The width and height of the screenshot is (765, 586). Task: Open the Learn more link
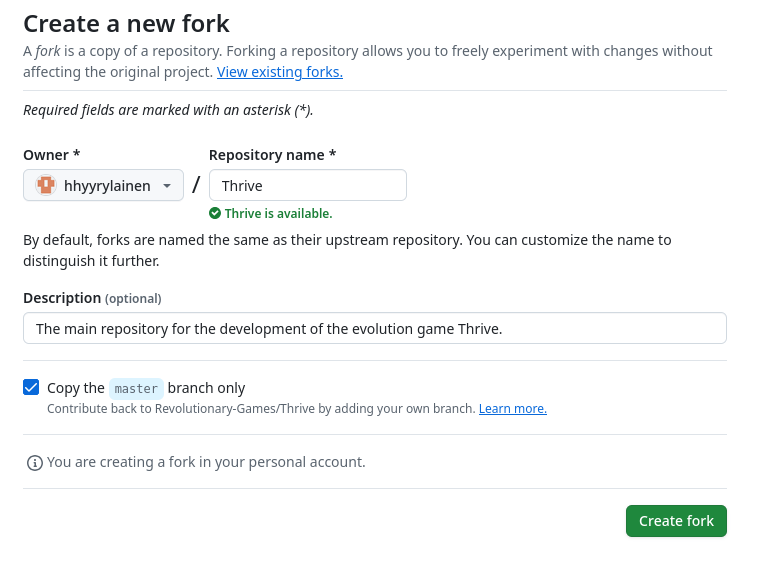(513, 408)
